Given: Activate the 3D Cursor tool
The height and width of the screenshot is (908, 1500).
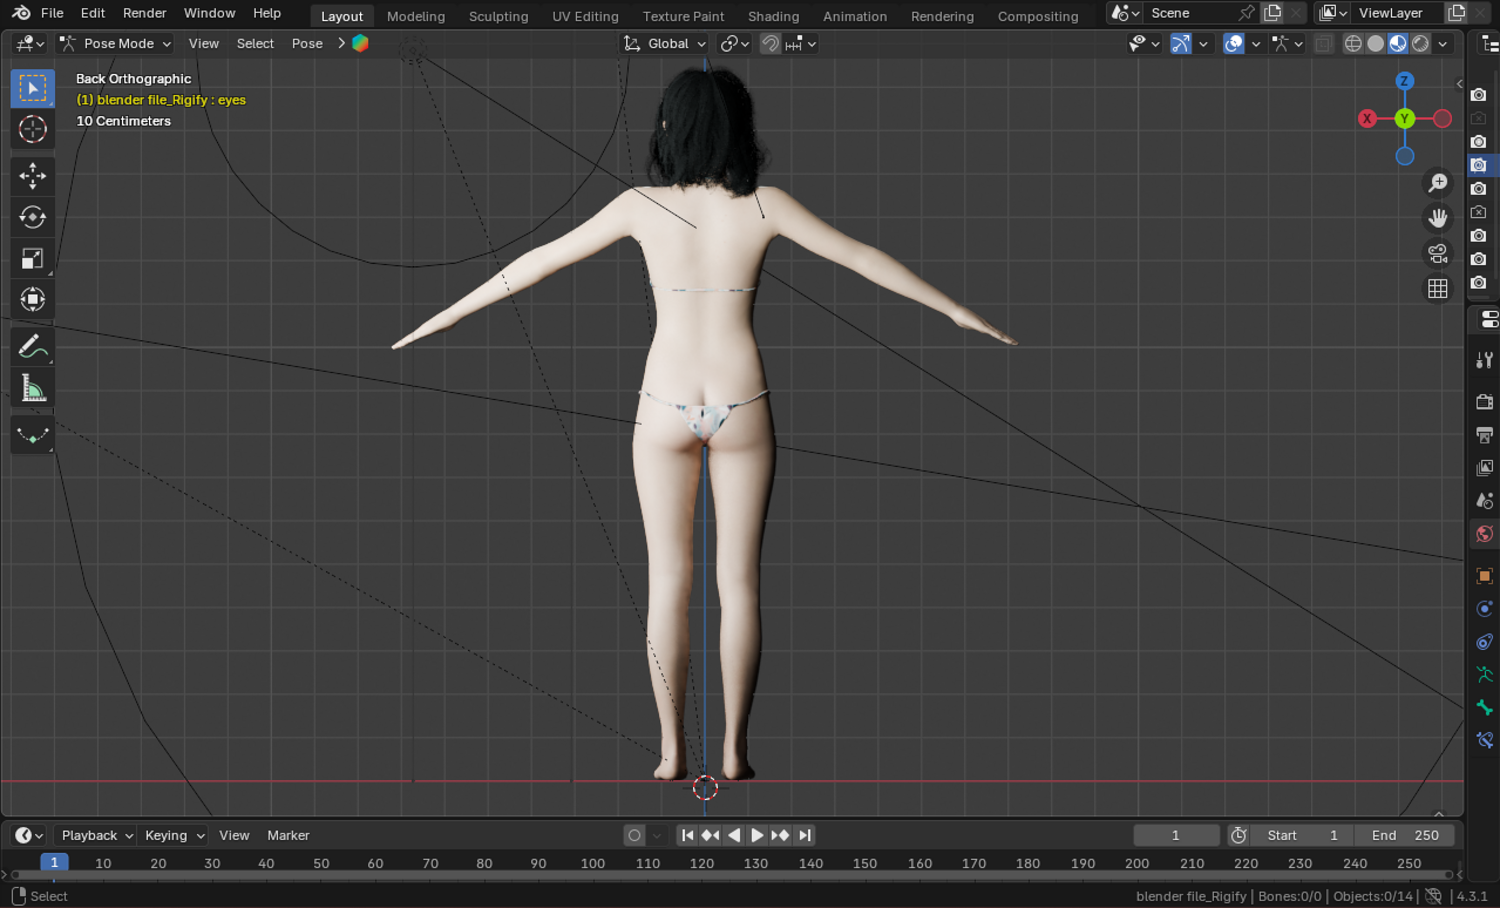Looking at the screenshot, I should coord(32,129).
